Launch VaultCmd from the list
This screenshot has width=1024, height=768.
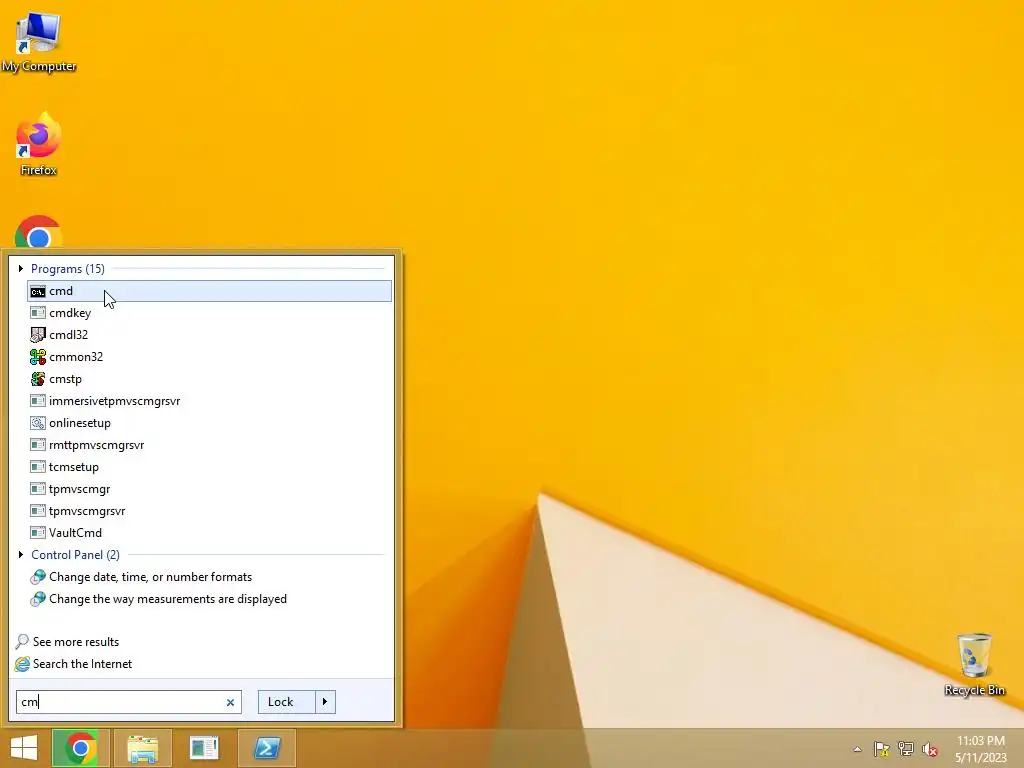[x=209, y=533]
